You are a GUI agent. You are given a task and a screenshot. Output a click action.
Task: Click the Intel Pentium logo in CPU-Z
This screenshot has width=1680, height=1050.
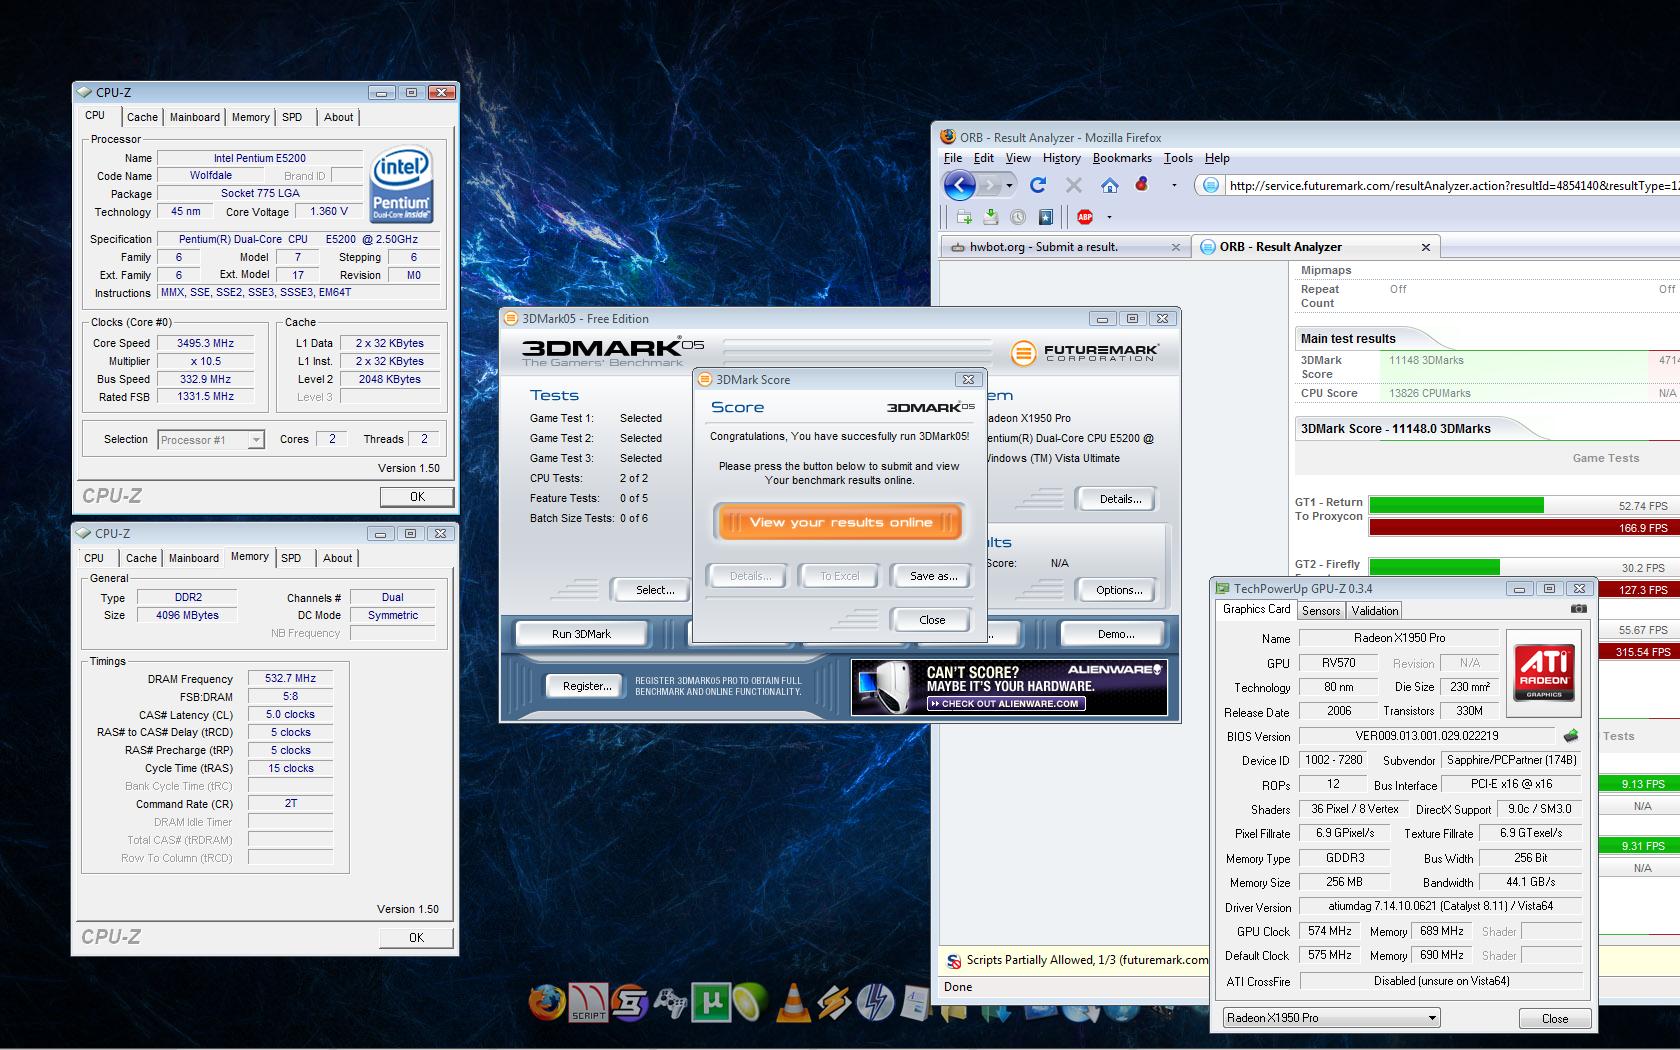tap(401, 184)
